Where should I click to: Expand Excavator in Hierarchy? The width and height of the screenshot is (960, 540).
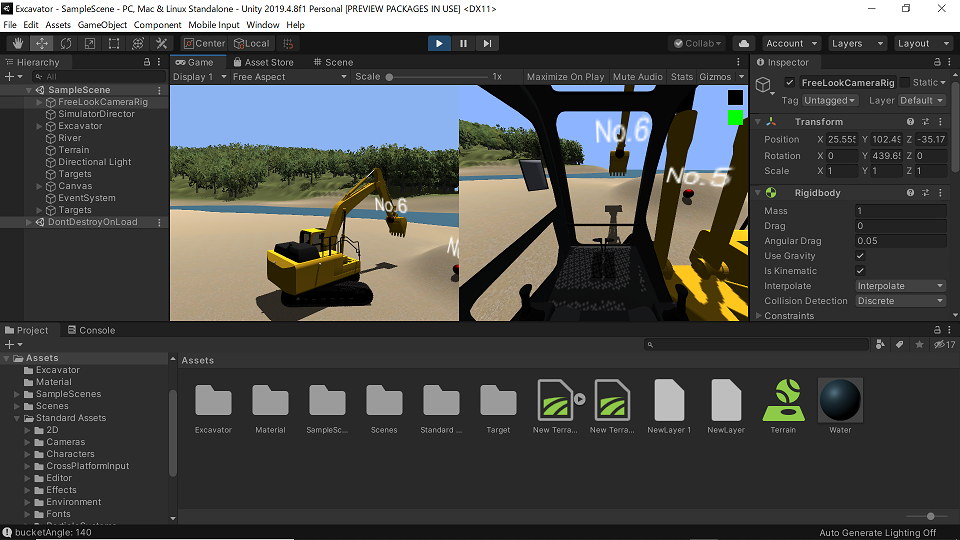click(x=39, y=126)
